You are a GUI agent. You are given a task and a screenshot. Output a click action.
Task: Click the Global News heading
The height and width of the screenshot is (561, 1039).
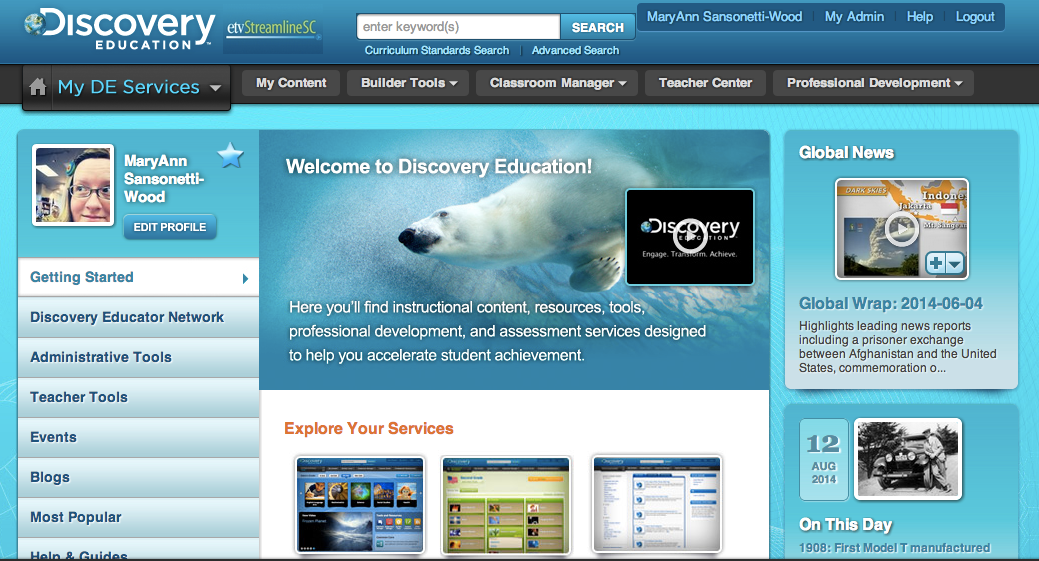(x=846, y=153)
